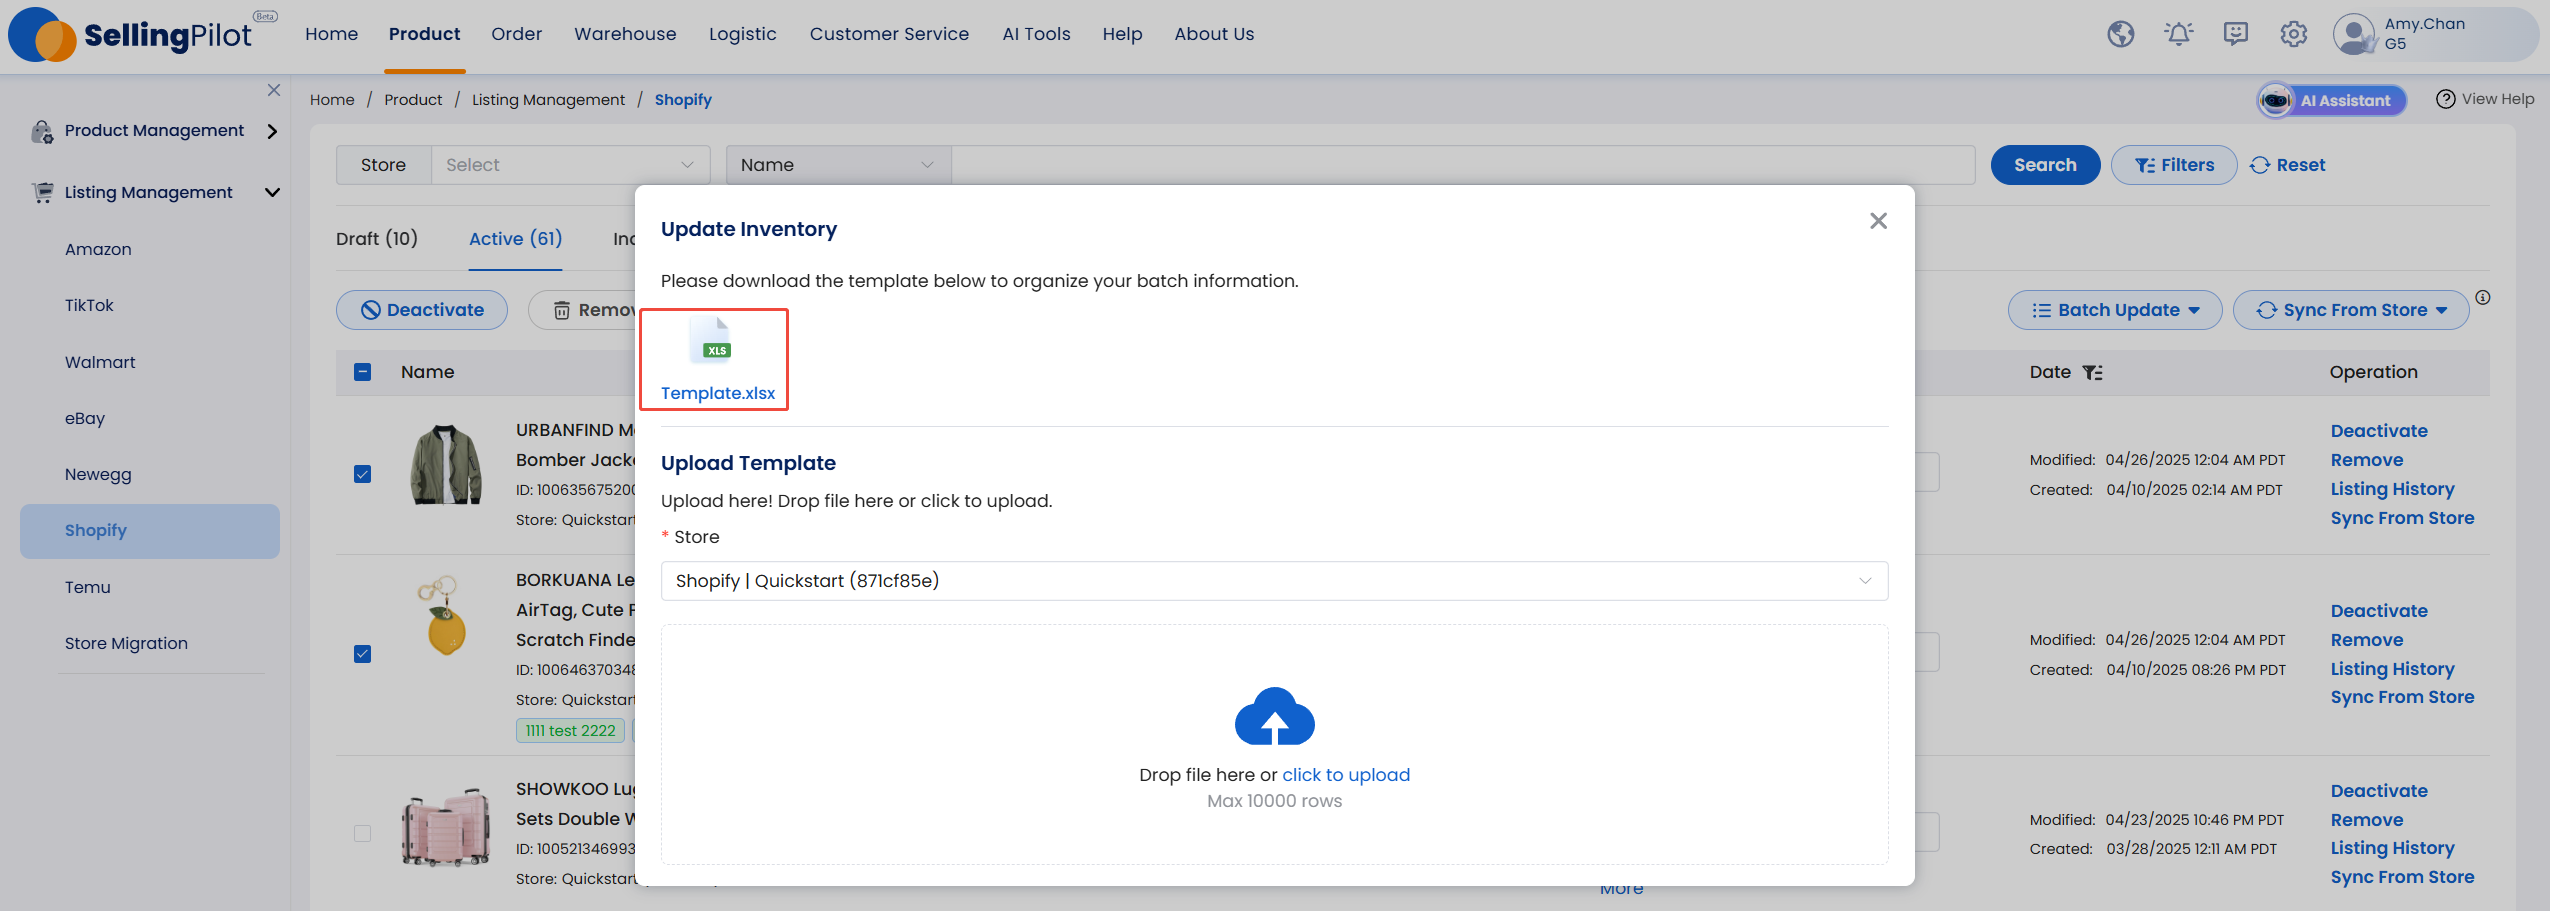Click the bomber jacket product thumbnail
This screenshot has width=2550, height=911.
click(x=446, y=464)
